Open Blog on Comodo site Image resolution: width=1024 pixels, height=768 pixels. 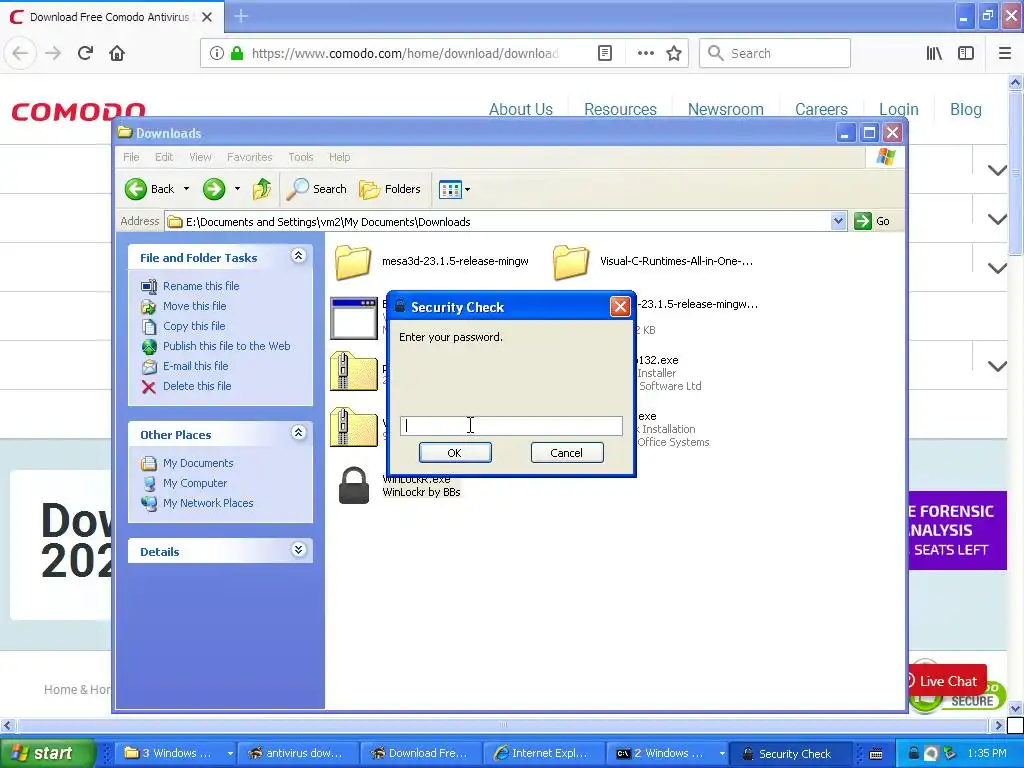(965, 109)
